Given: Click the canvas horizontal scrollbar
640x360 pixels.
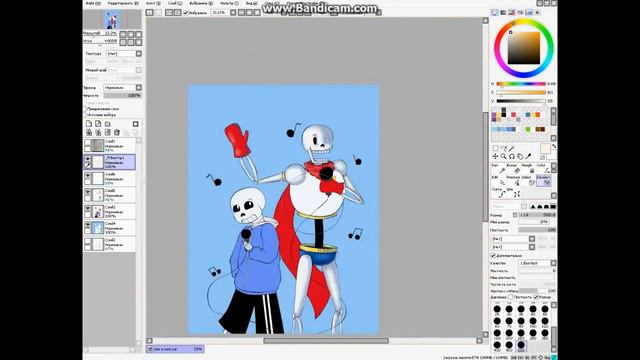Looking at the screenshot, I should (326, 340).
